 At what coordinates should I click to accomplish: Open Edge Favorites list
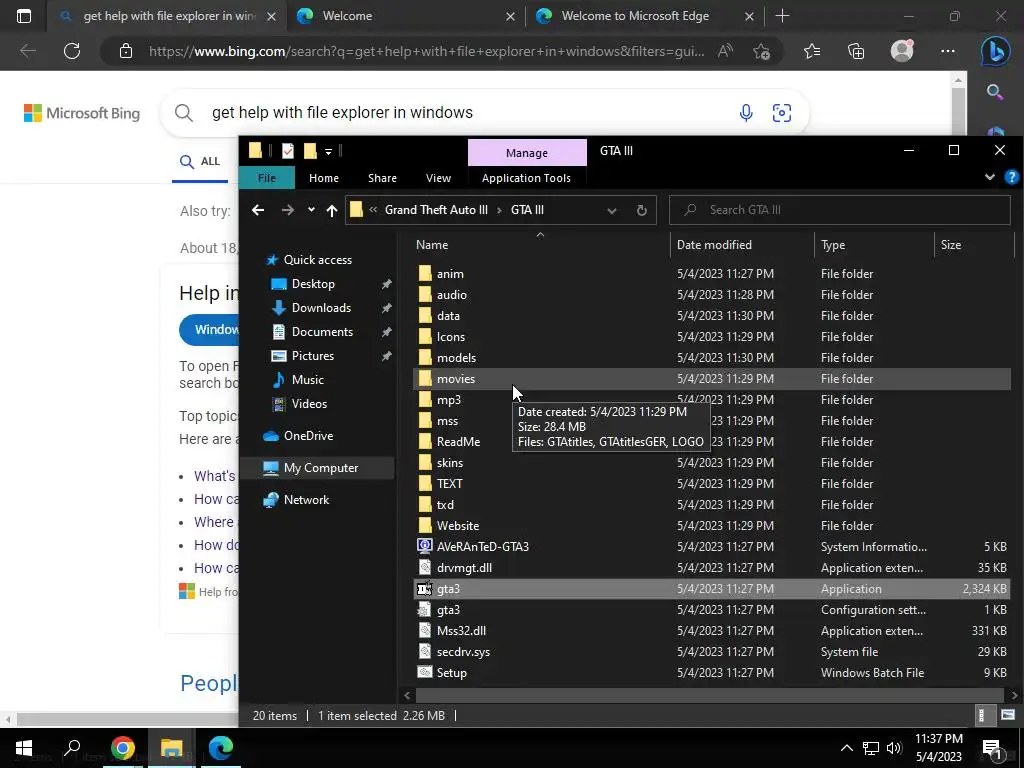[x=812, y=51]
